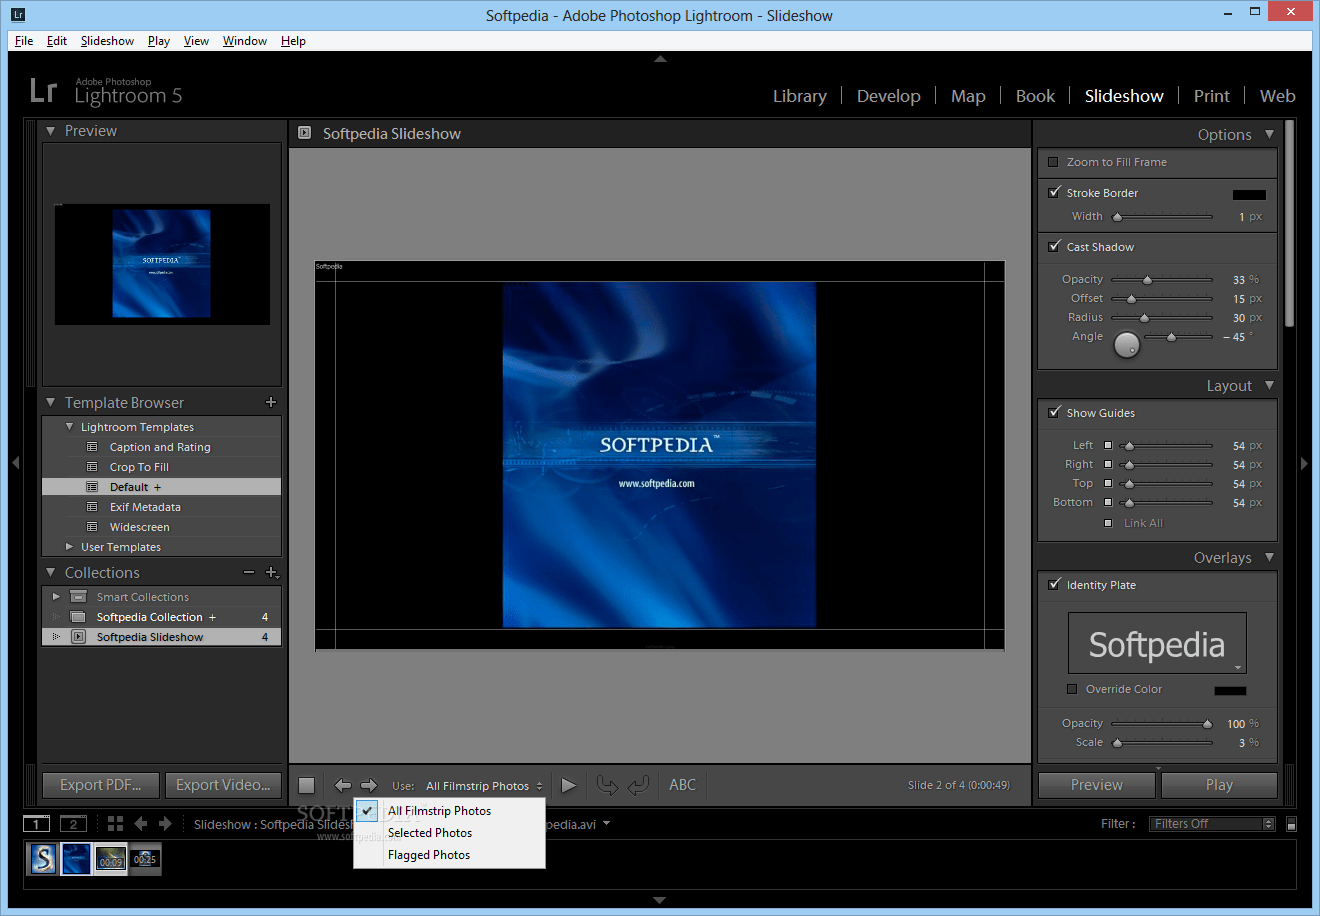The height and width of the screenshot is (916, 1320).
Task: Click the filmstrip go forward arrow
Action: point(166,823)
